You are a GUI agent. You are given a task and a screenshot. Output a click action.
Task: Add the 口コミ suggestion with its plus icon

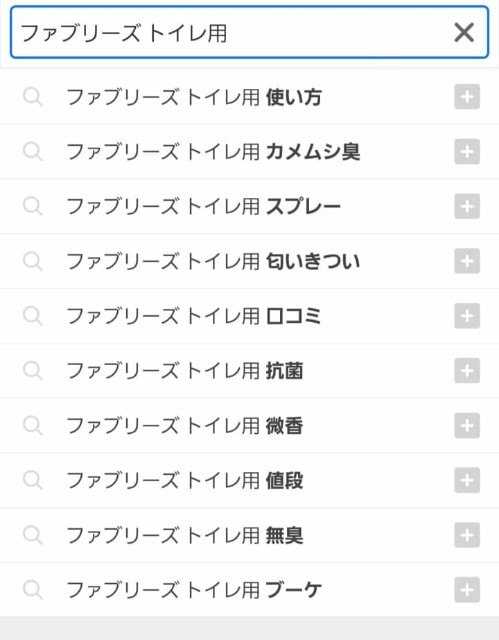(467, 316)
